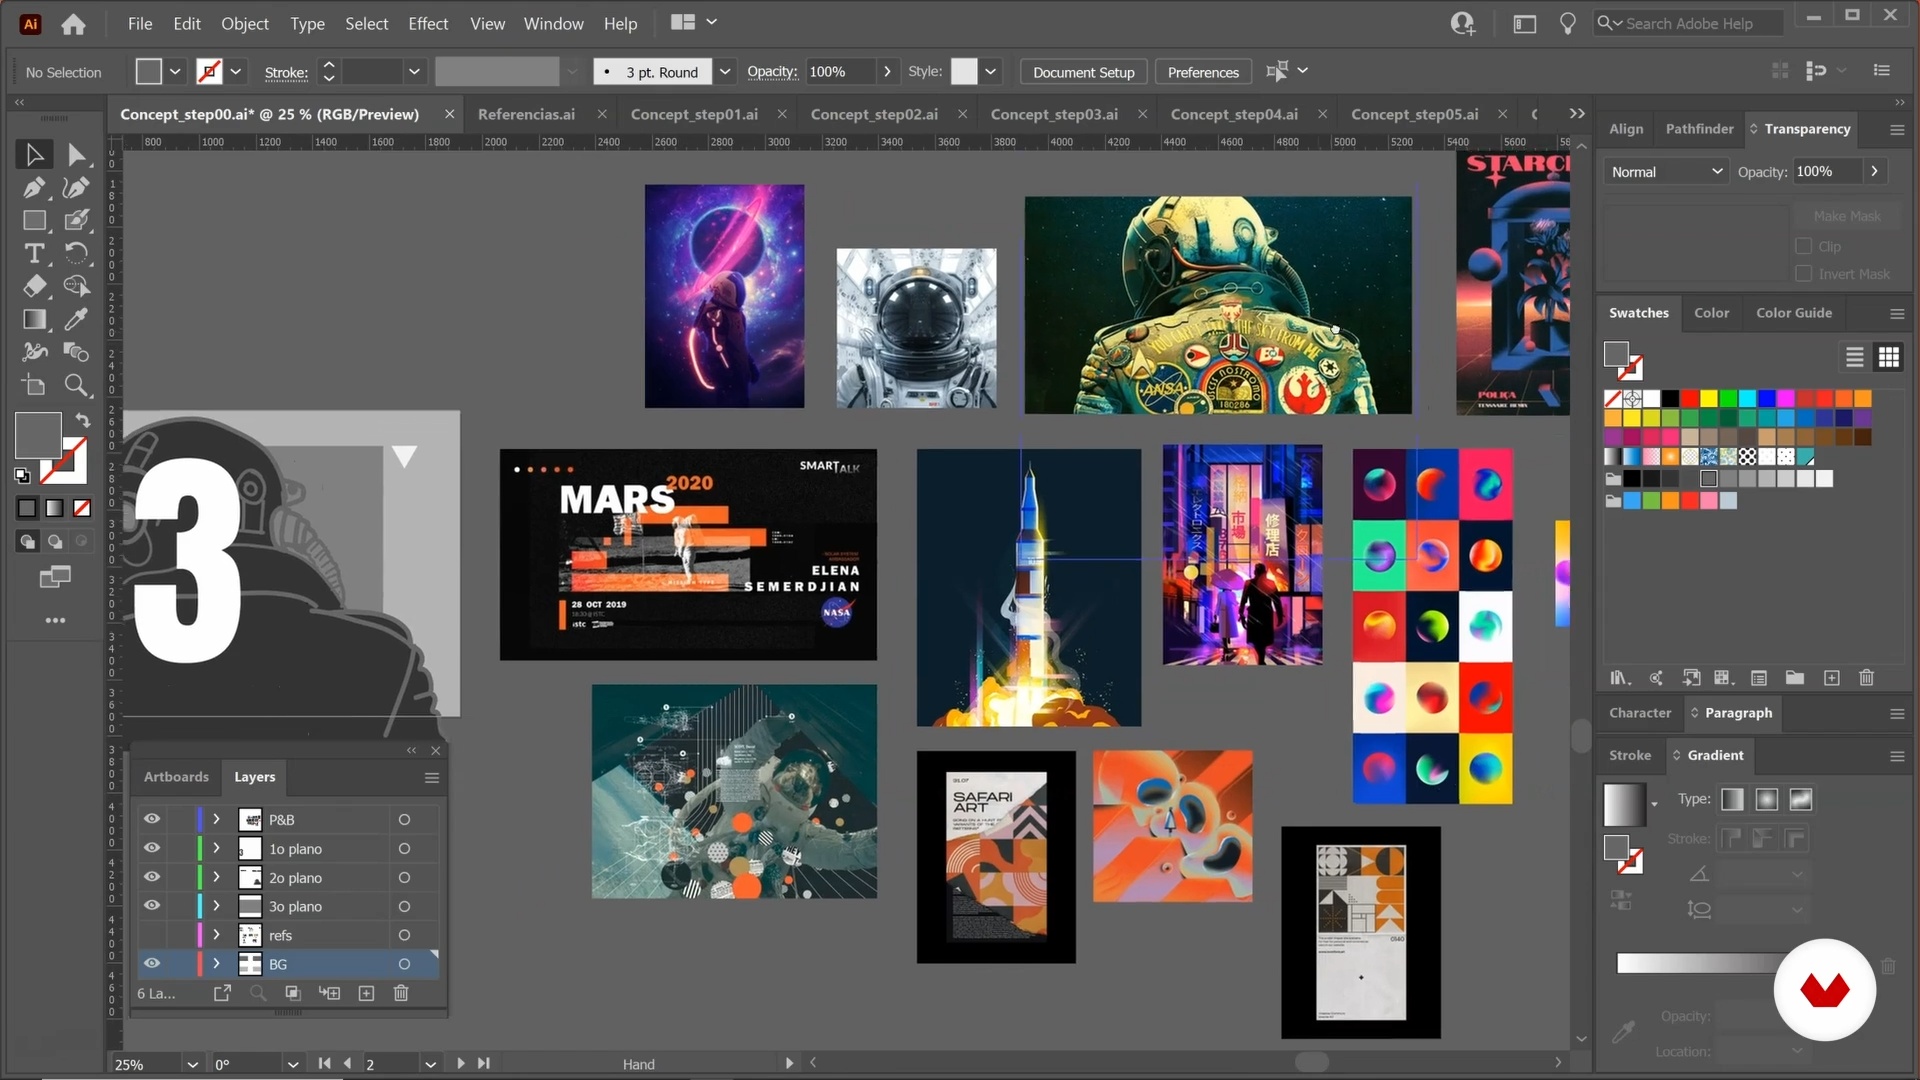Open the Normal blending mode dropdown
Image resolution: width=1920 pixels, height=1080 pixels.
click(1666, 172)
